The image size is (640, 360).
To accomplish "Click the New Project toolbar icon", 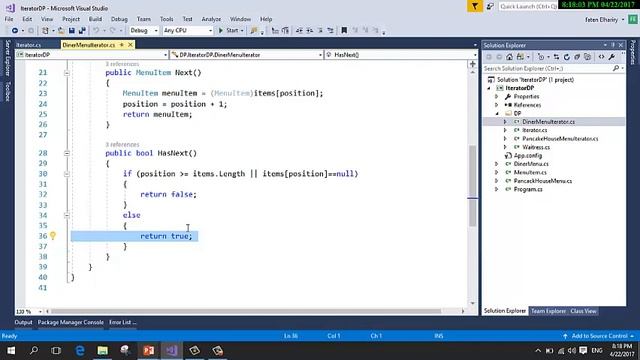I will click(x=45, y=31).
